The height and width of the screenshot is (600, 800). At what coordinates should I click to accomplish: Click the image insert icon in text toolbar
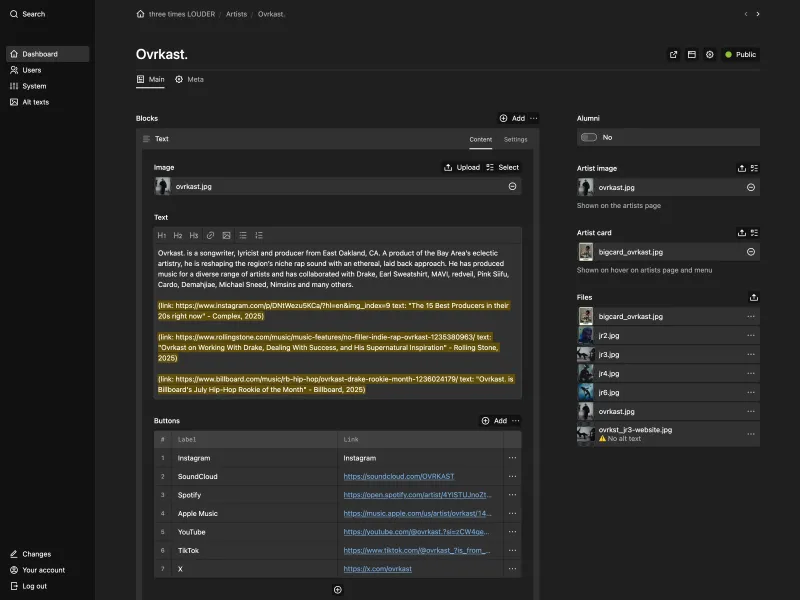[x=227, y=236]
